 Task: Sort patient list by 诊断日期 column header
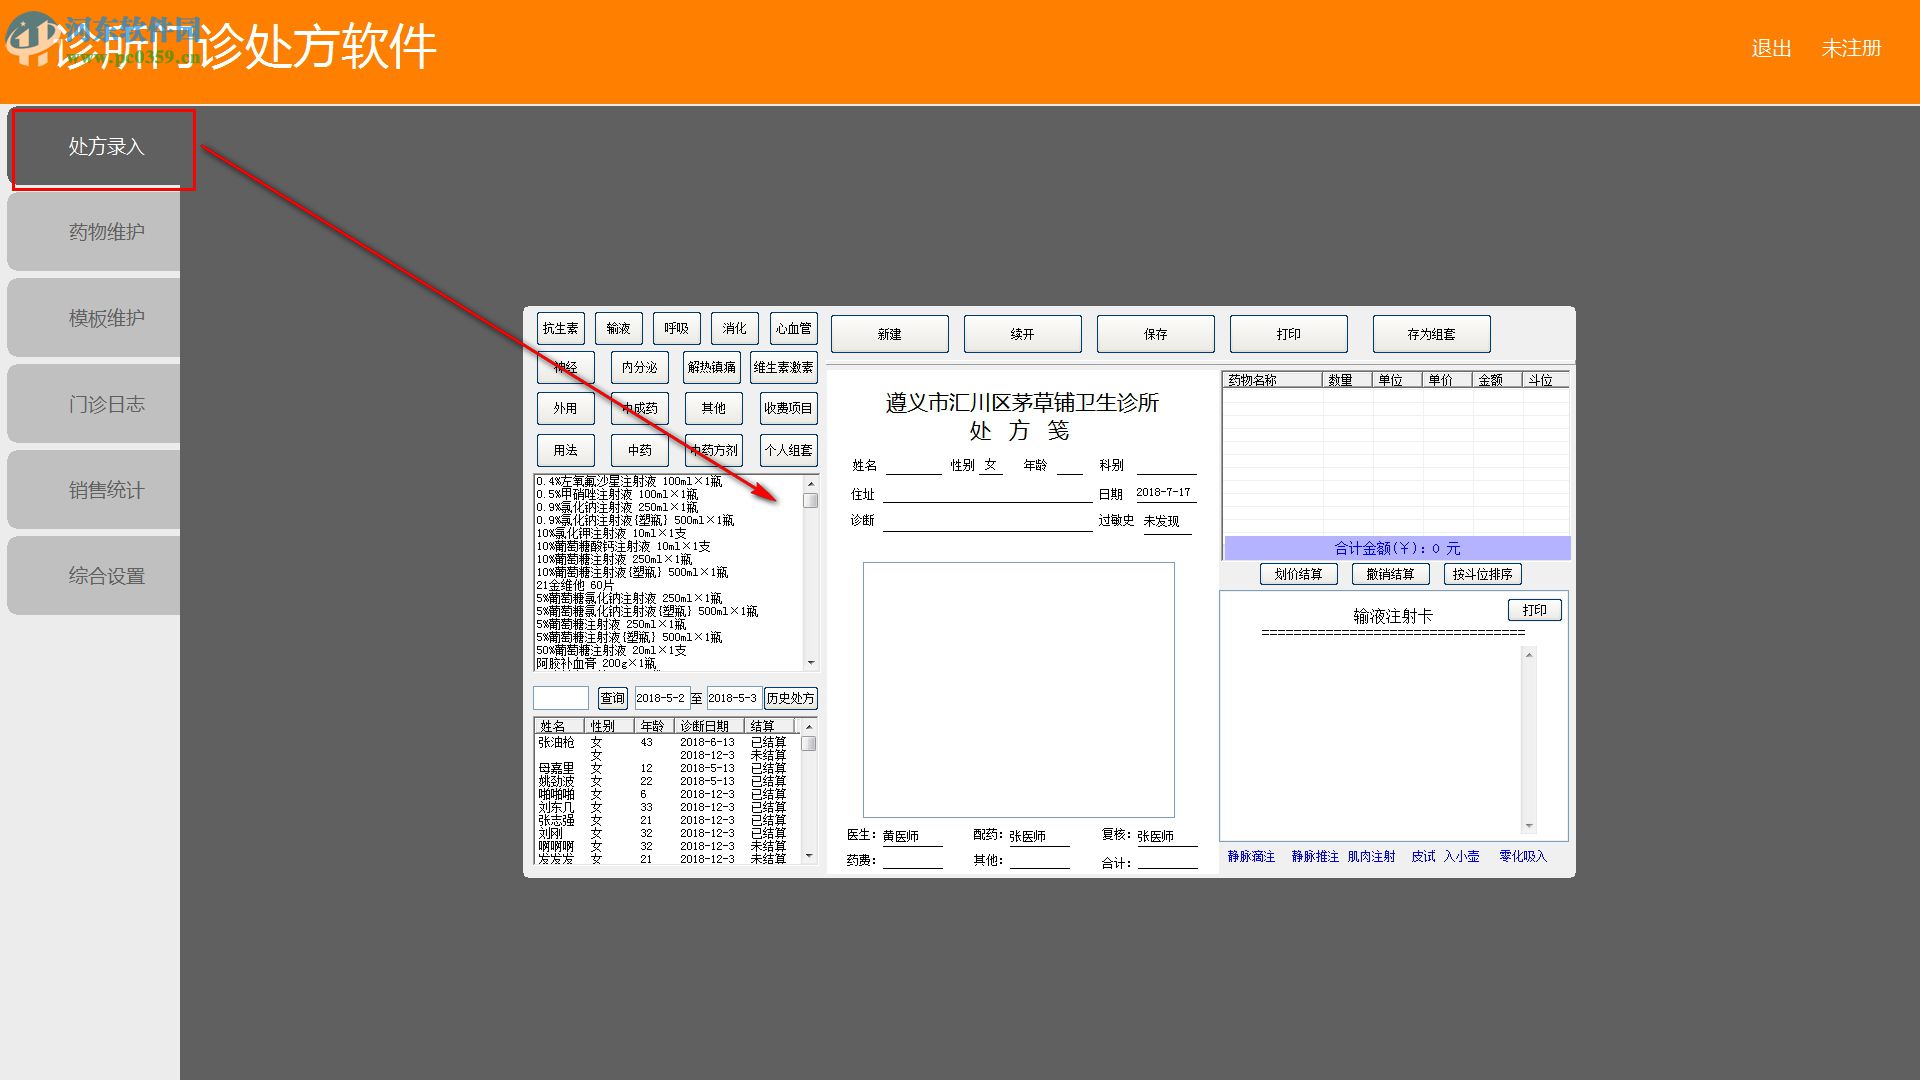pos(705,726)
